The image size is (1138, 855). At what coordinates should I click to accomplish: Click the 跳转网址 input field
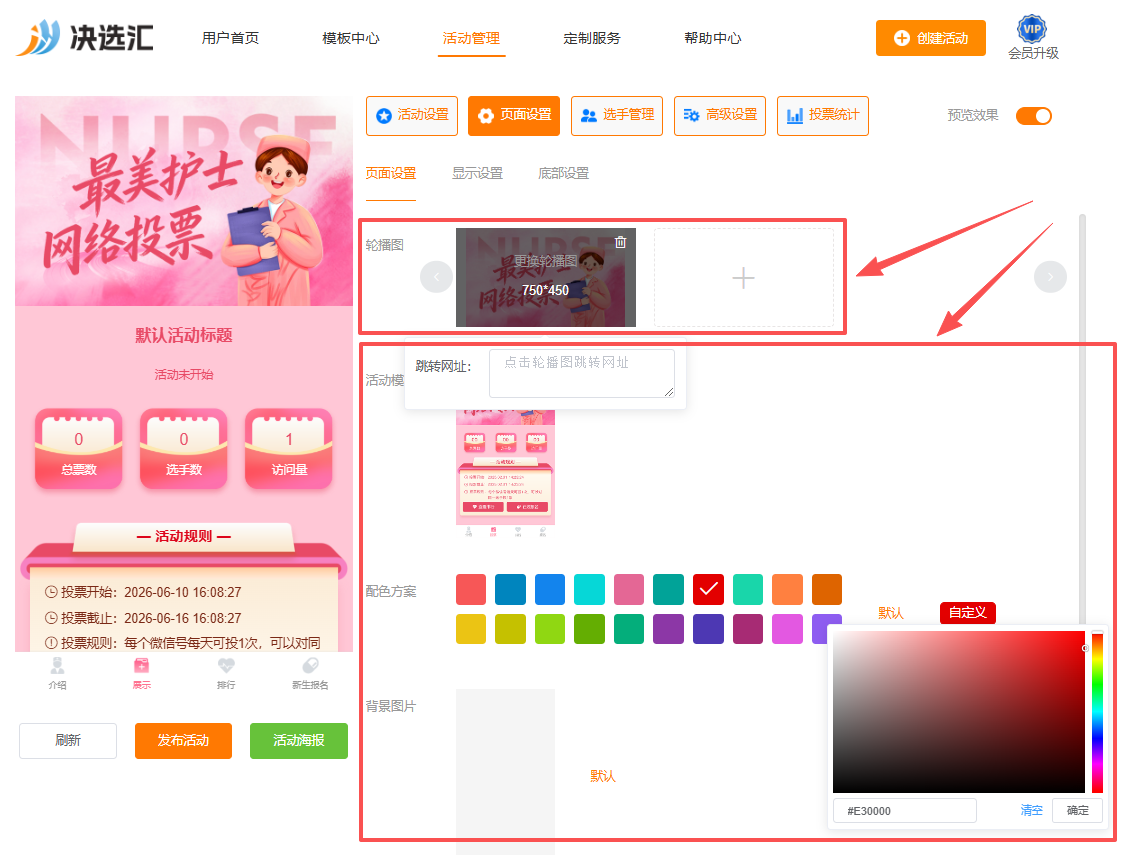582,373
